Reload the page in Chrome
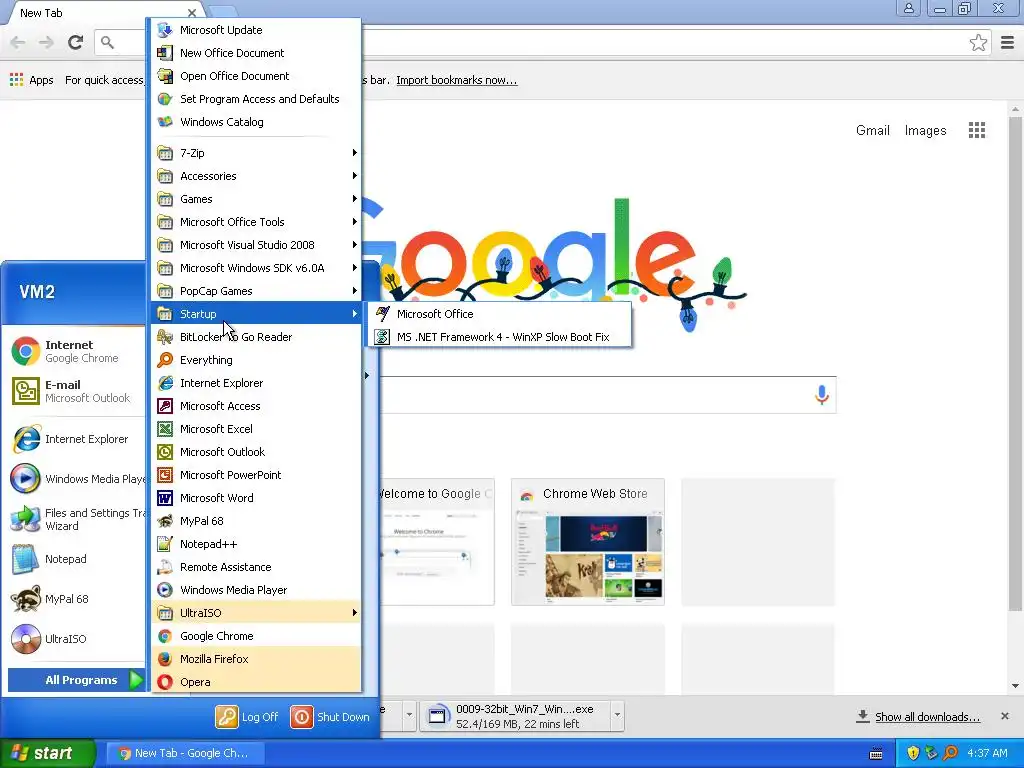Viewport: 1024px width, 768px height. click(x=76, y=43)
